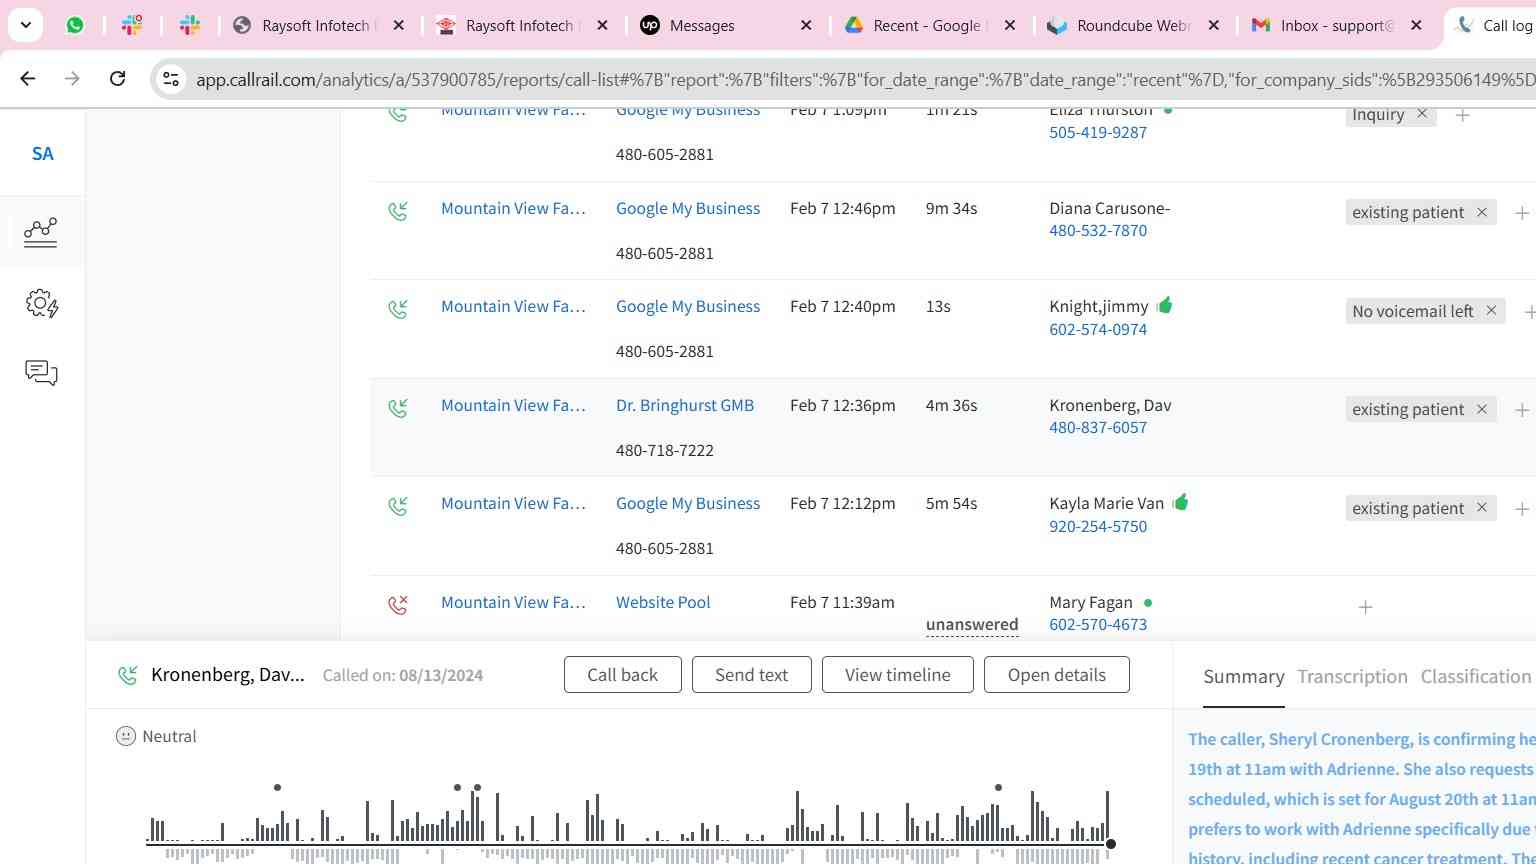1536x864 pixels.
Task: Click inbound call icon for Diana Carusone row
Action: point(398,210)
